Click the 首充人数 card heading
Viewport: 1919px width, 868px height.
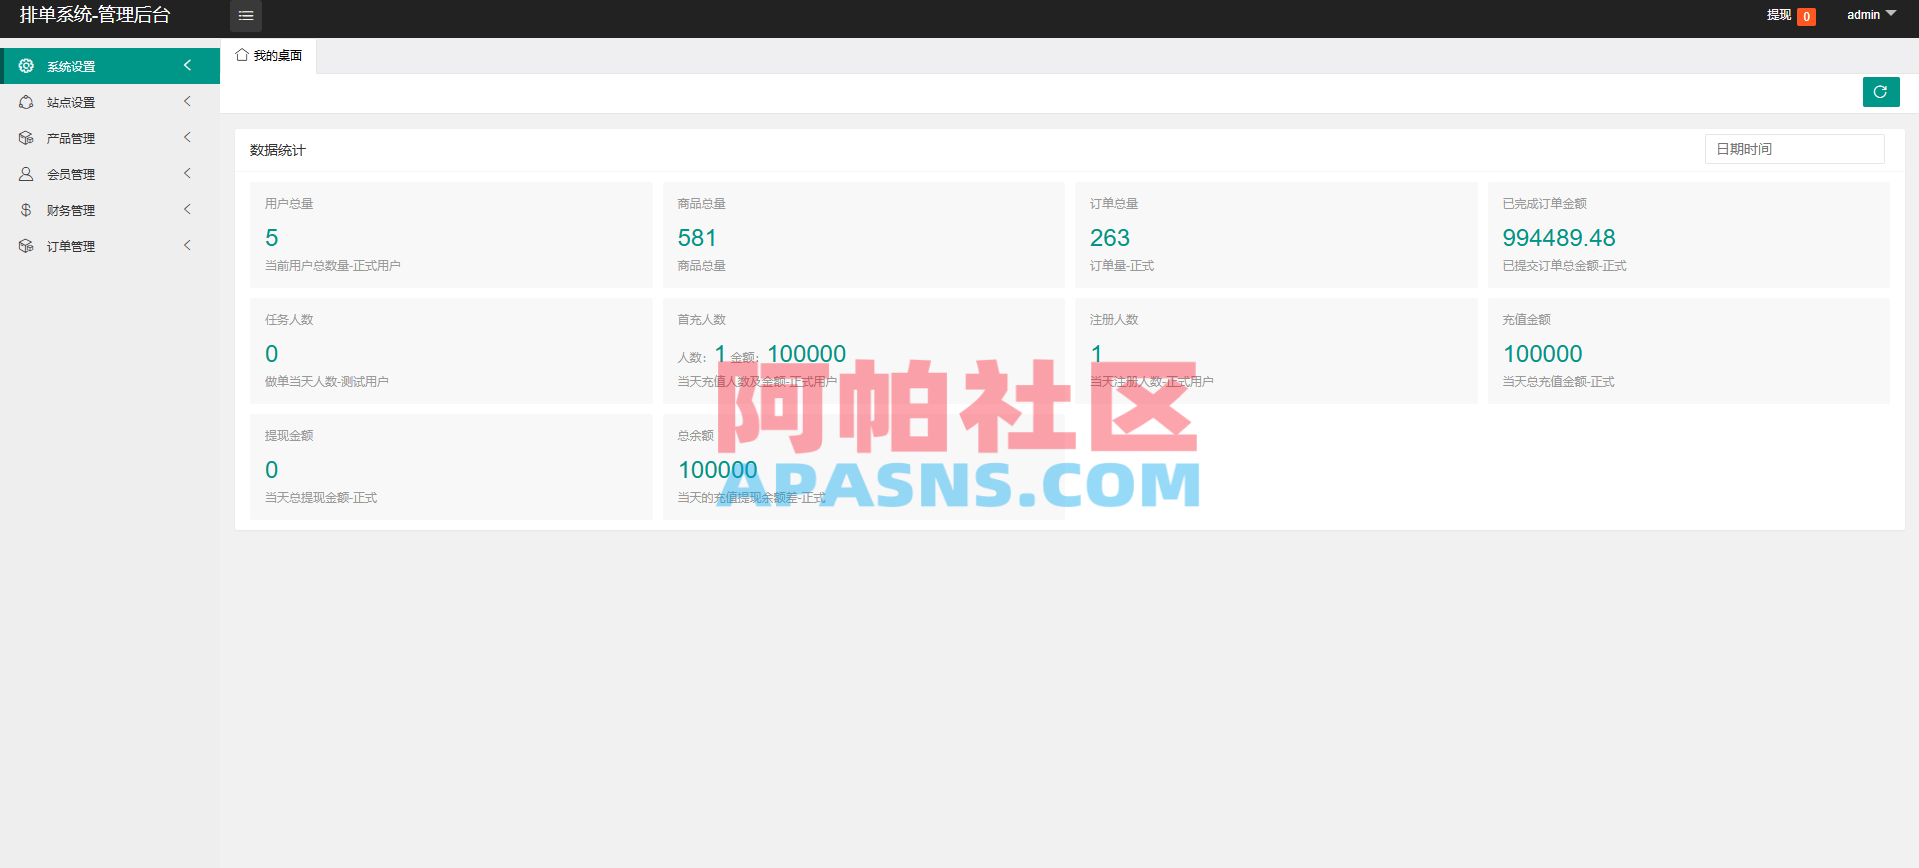coord(701,320)
